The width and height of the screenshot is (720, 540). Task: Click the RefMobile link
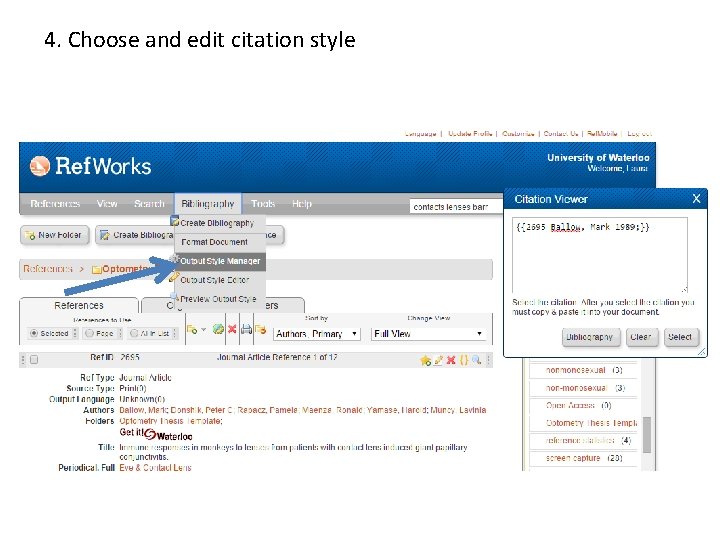[x=602, y=134]
